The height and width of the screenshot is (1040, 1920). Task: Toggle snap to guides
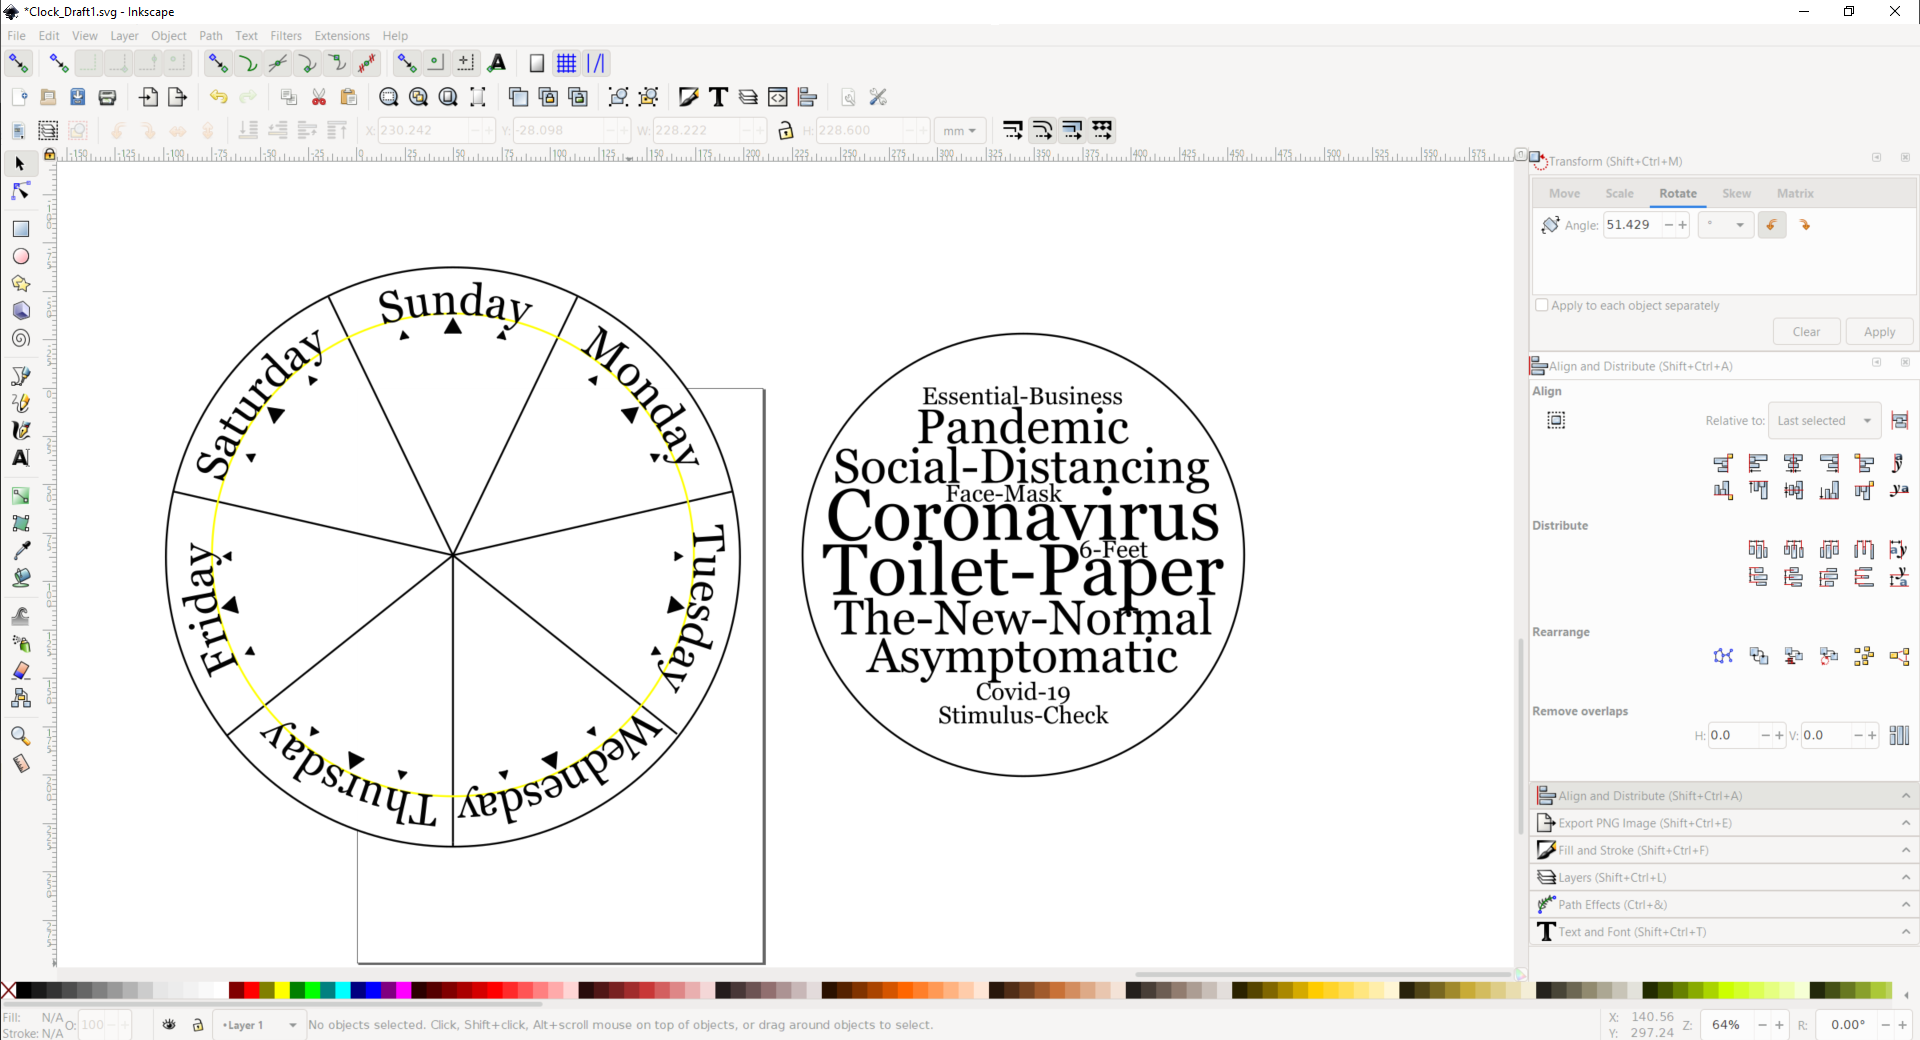tap(596, 63)
